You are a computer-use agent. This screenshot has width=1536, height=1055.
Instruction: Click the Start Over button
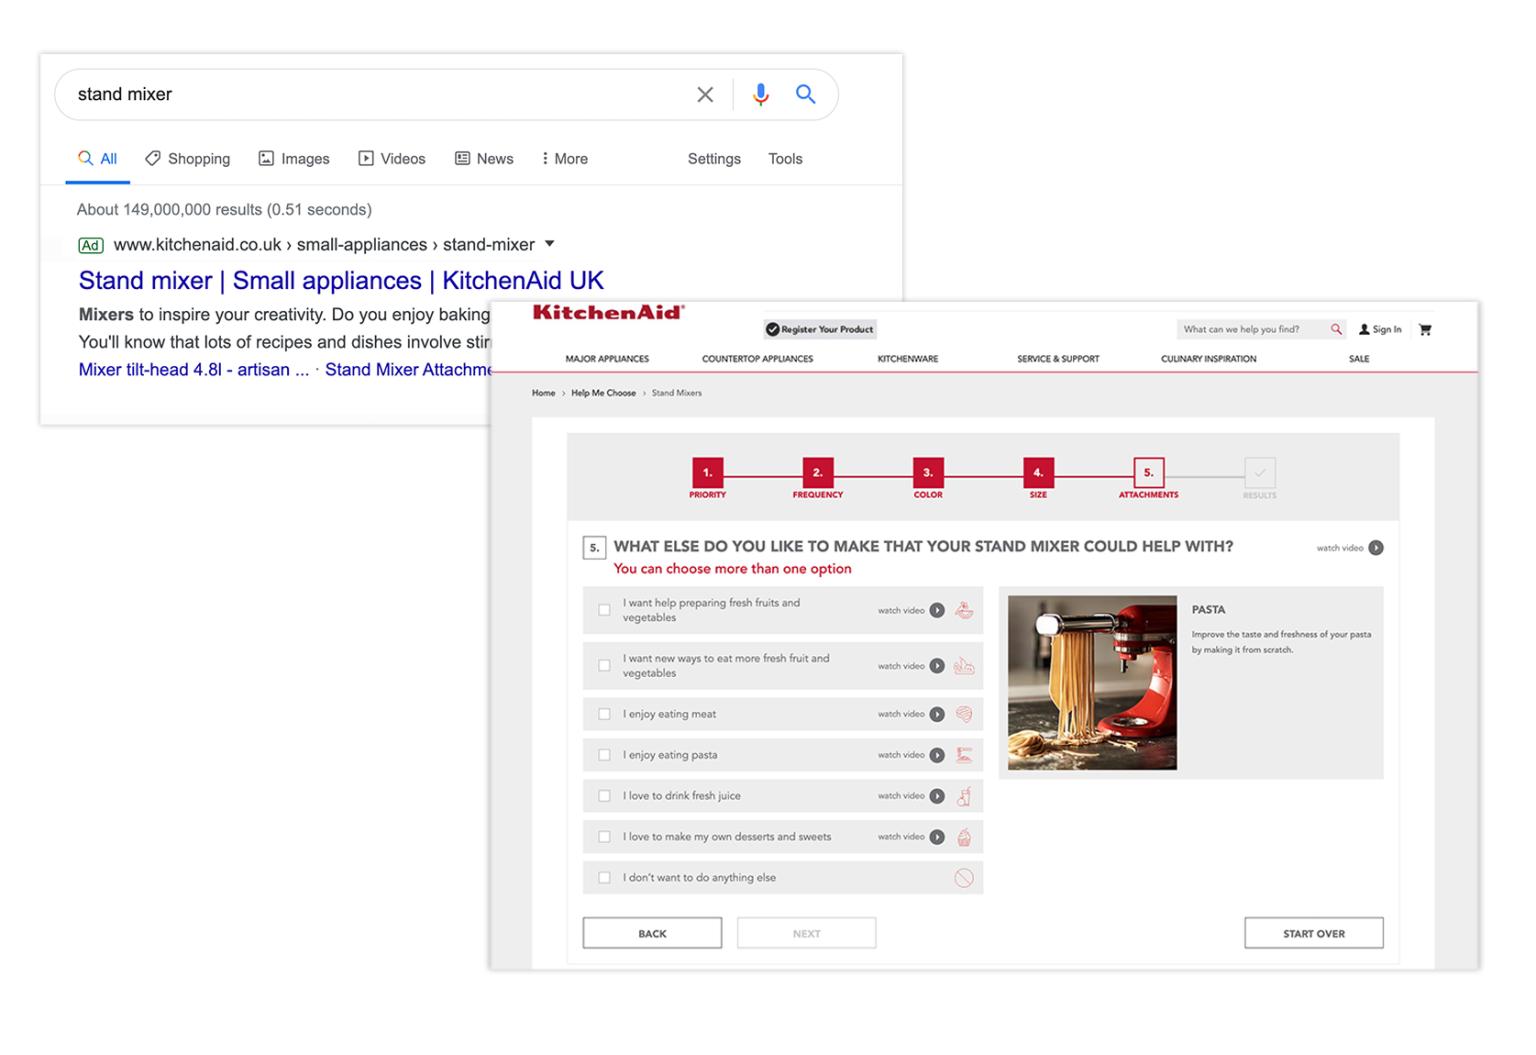tap(1313, 933)
